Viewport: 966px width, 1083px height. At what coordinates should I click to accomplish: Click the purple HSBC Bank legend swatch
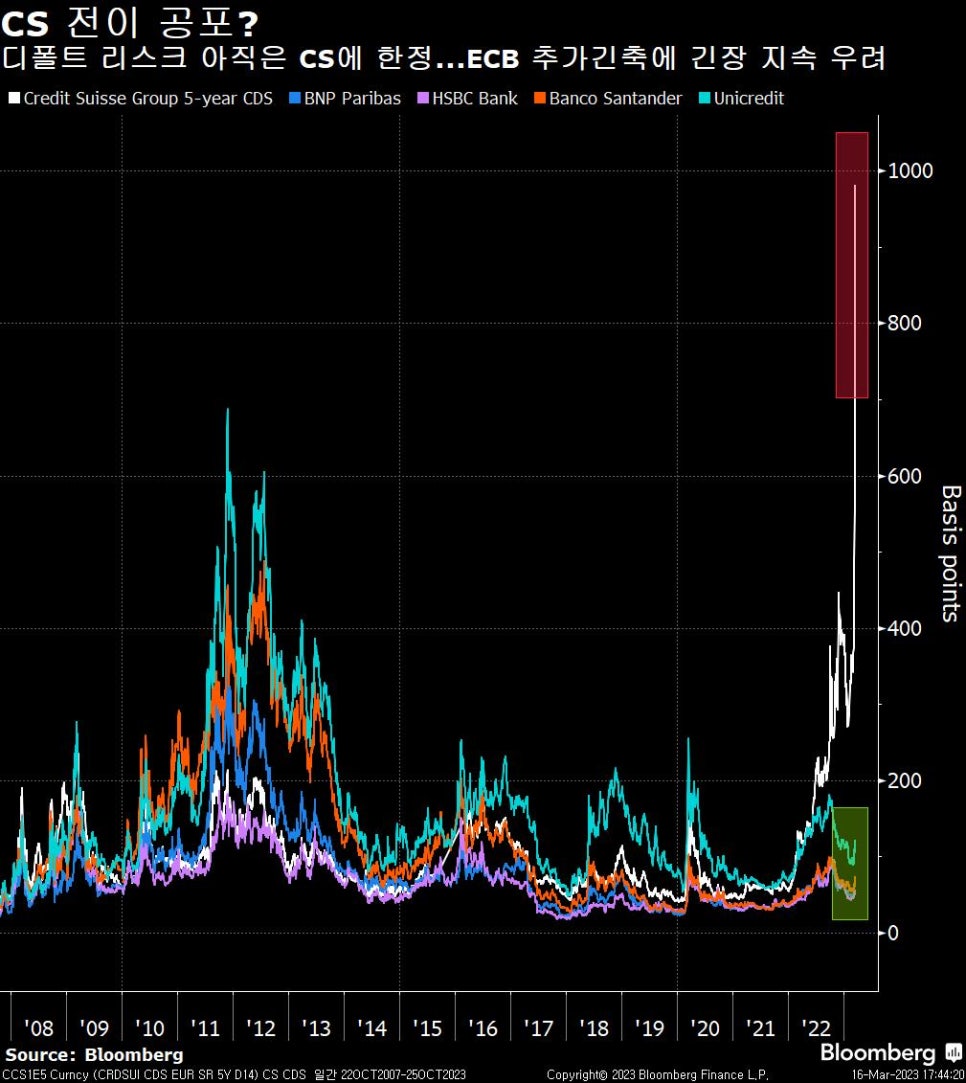423,99
